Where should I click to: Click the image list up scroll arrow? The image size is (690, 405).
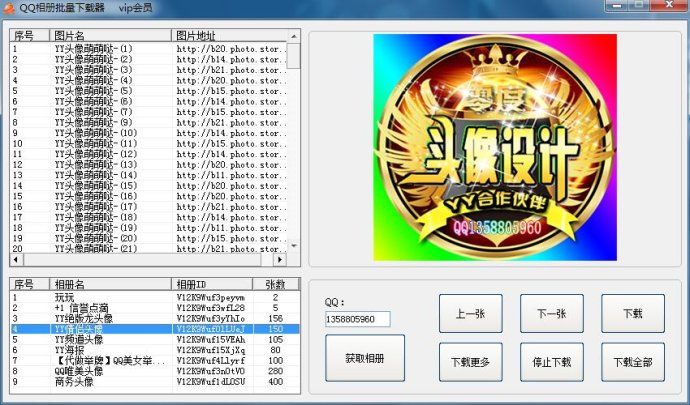pyautogui.click(x=294, y=36)
